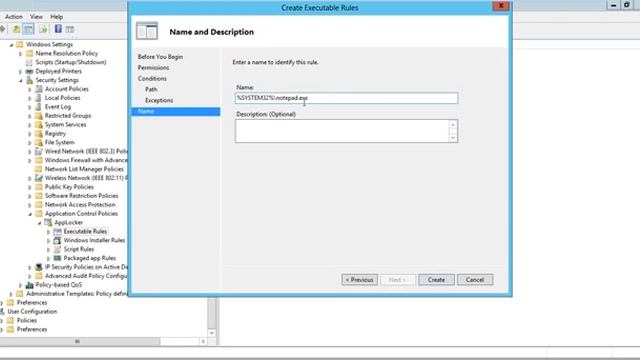
Task: Collapse the AppLocker node
Action: tap(39, 223)
